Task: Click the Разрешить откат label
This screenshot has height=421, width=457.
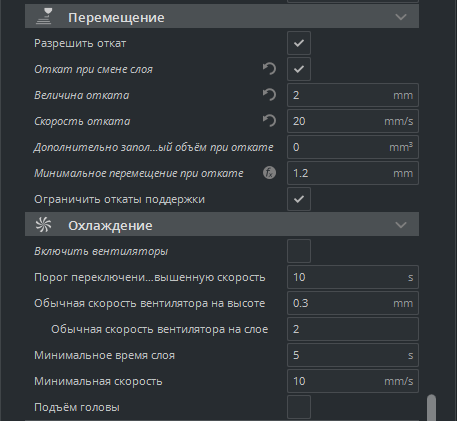Action: [80, 43]
